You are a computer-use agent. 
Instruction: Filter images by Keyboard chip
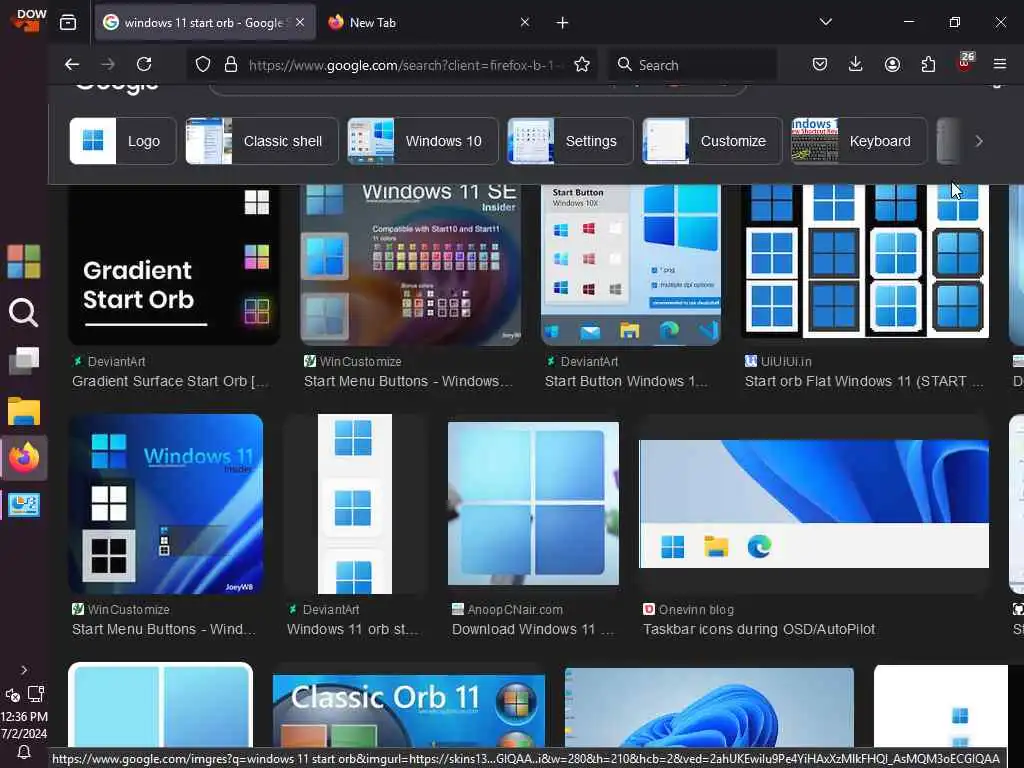click(859, 141)
